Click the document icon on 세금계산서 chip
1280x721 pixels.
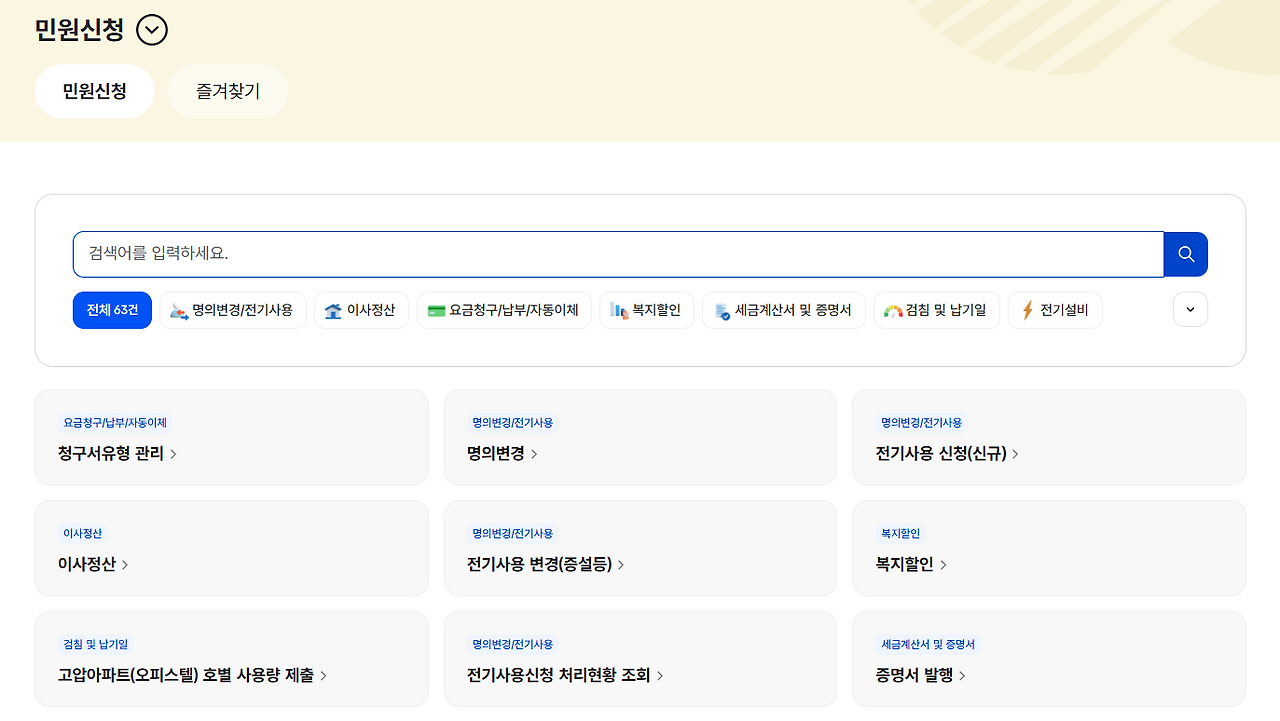[722, 311]
